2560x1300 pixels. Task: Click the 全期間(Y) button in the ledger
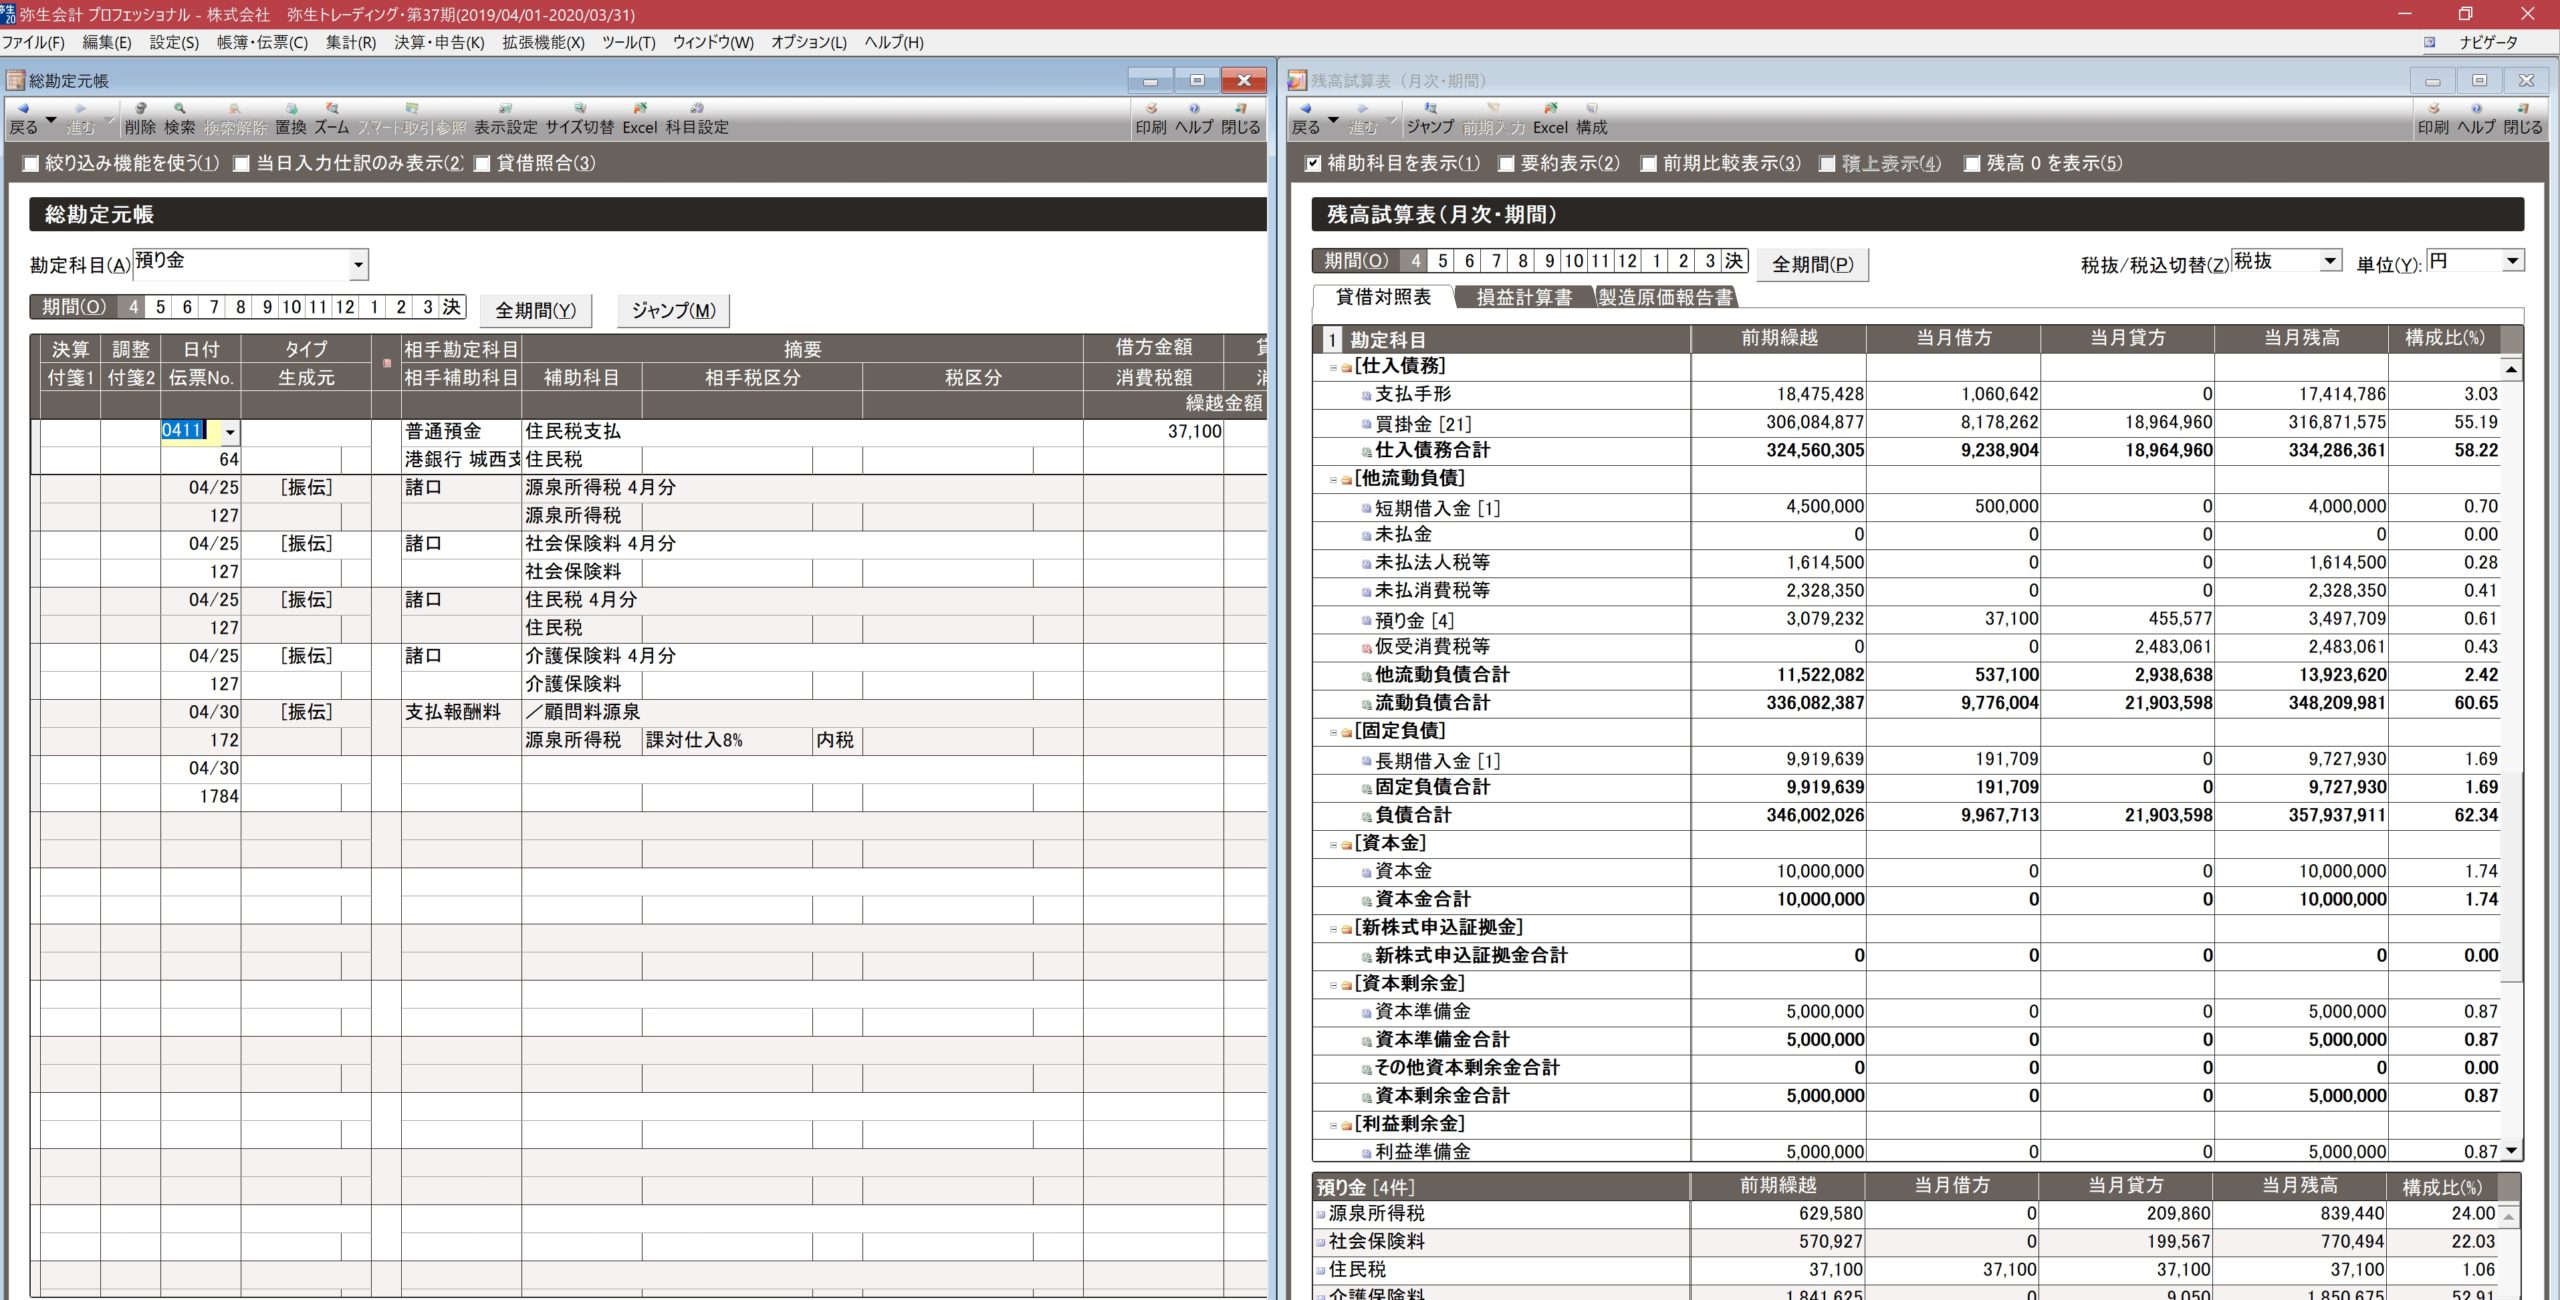pos(535,310)
